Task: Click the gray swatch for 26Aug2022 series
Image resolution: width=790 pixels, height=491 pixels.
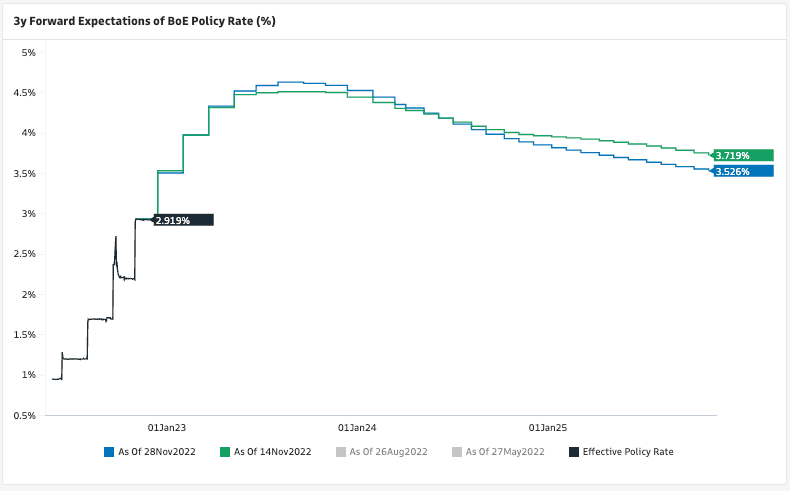Action: (x=341, y=452)
